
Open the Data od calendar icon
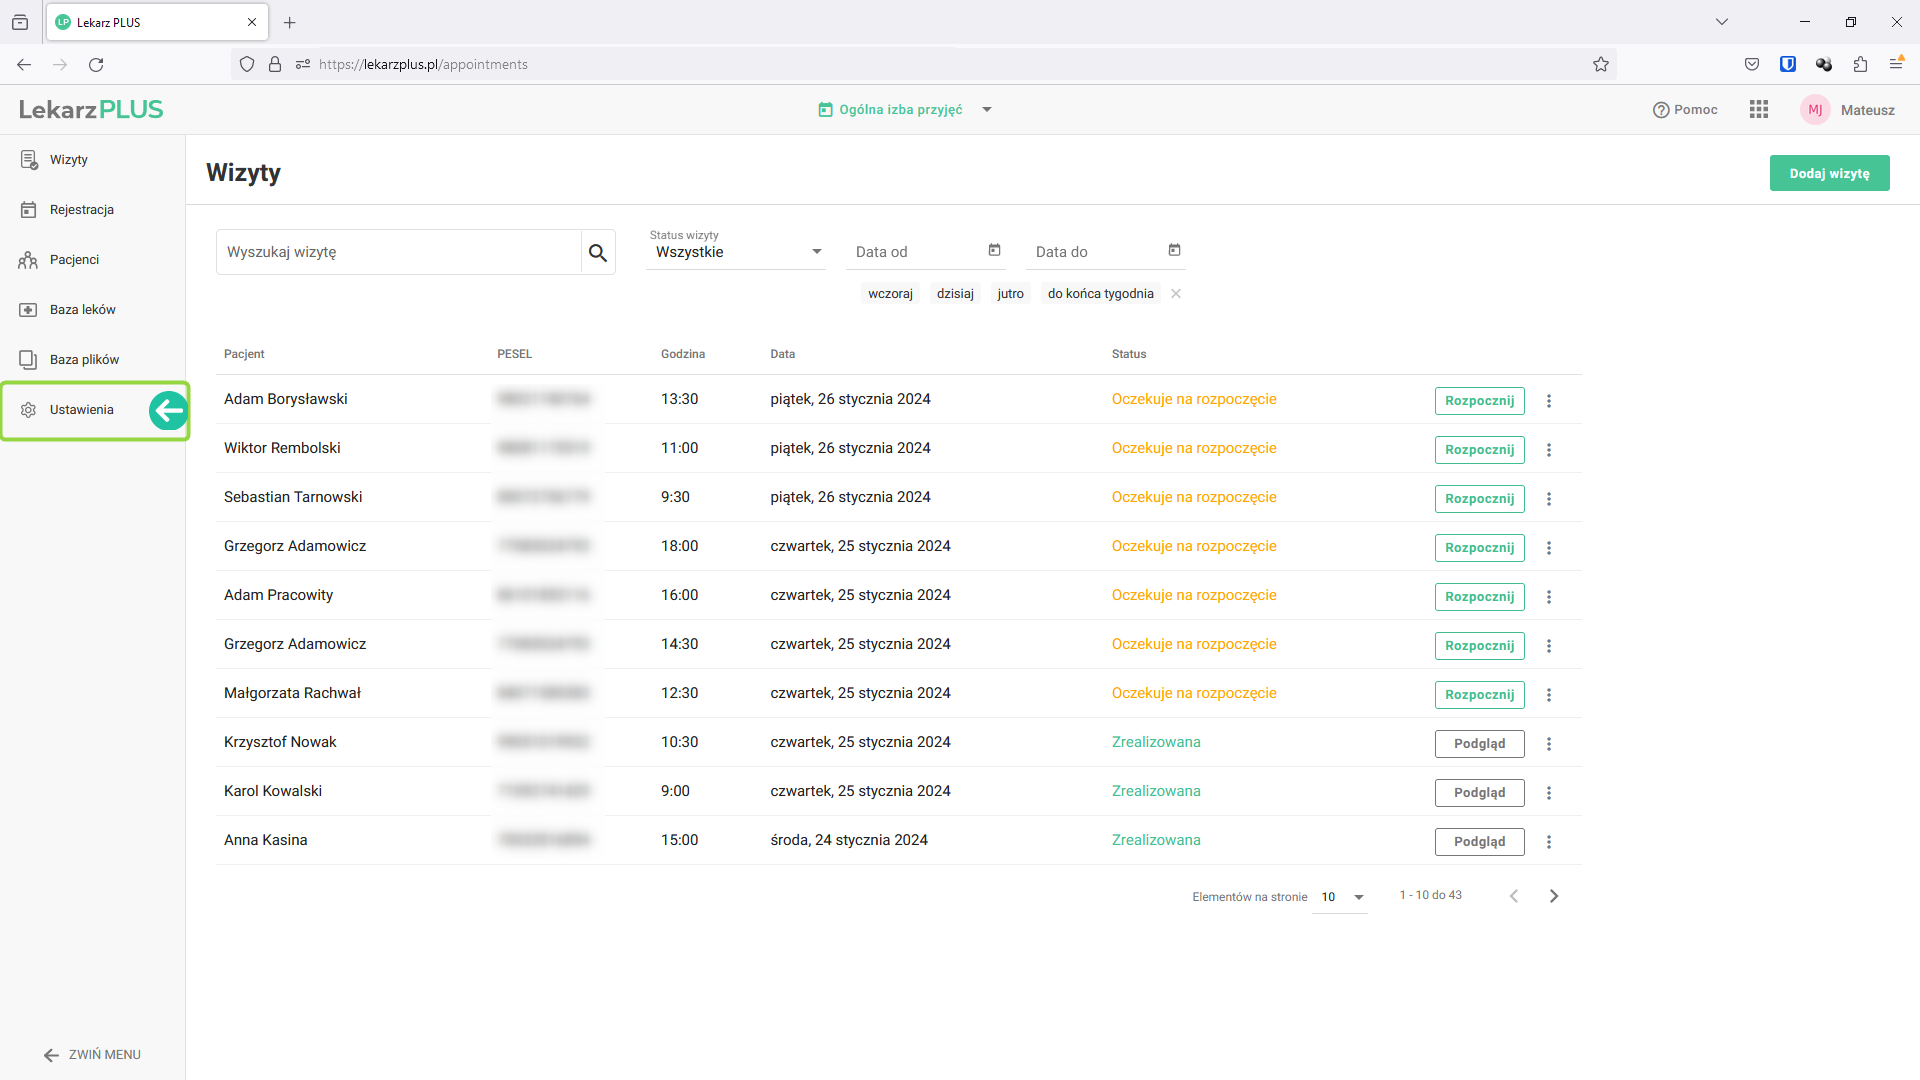coord(994,250)
